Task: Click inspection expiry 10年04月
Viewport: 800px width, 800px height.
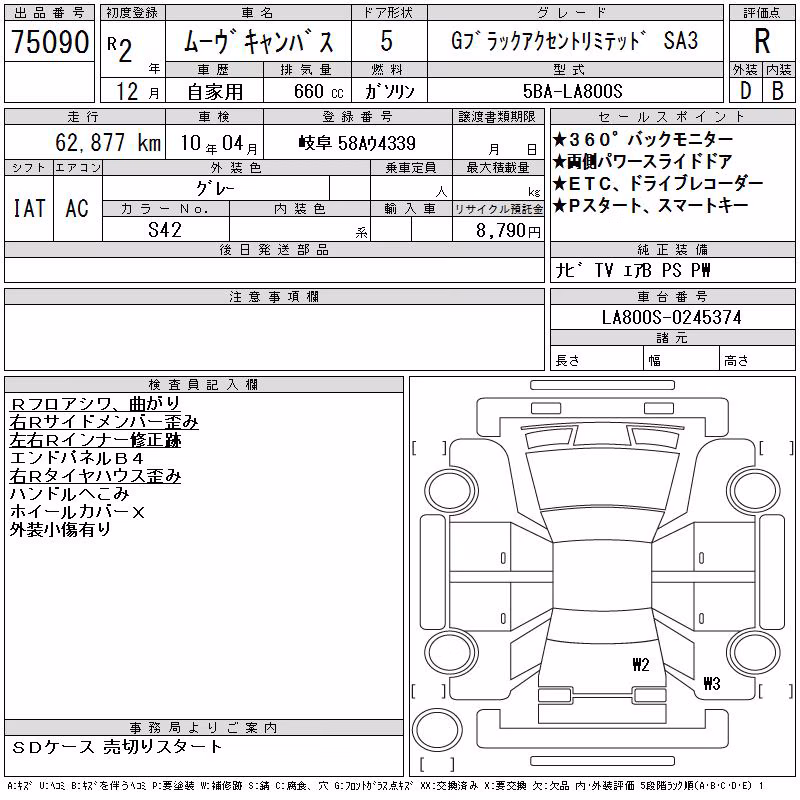Action: [x=219, y=143]
